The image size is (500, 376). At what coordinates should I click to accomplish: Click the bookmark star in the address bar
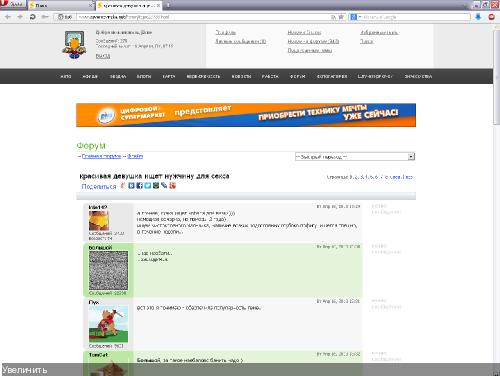341,17
